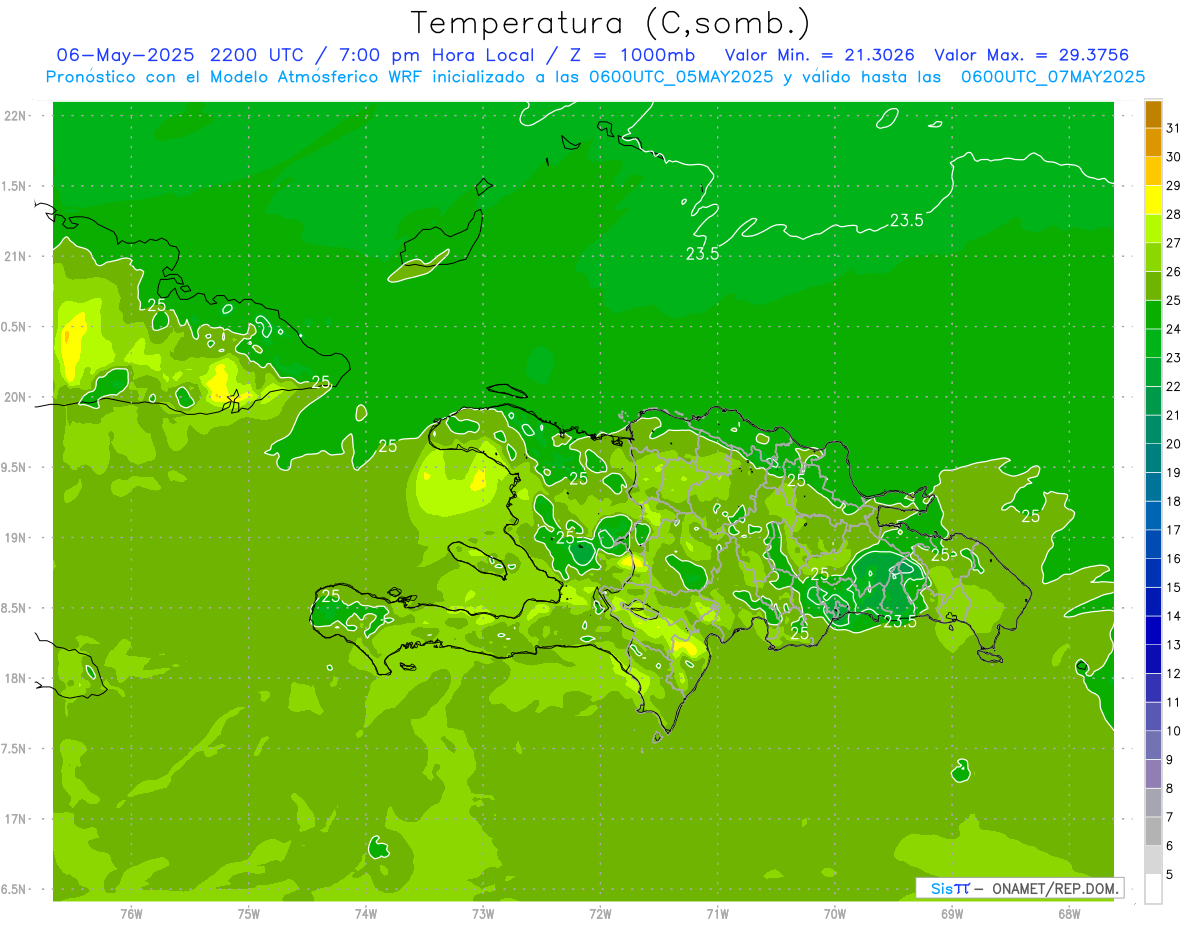Click the longitude label '73W'
The width and height of the screenshot is (1200, 927).
pos(483,913)
